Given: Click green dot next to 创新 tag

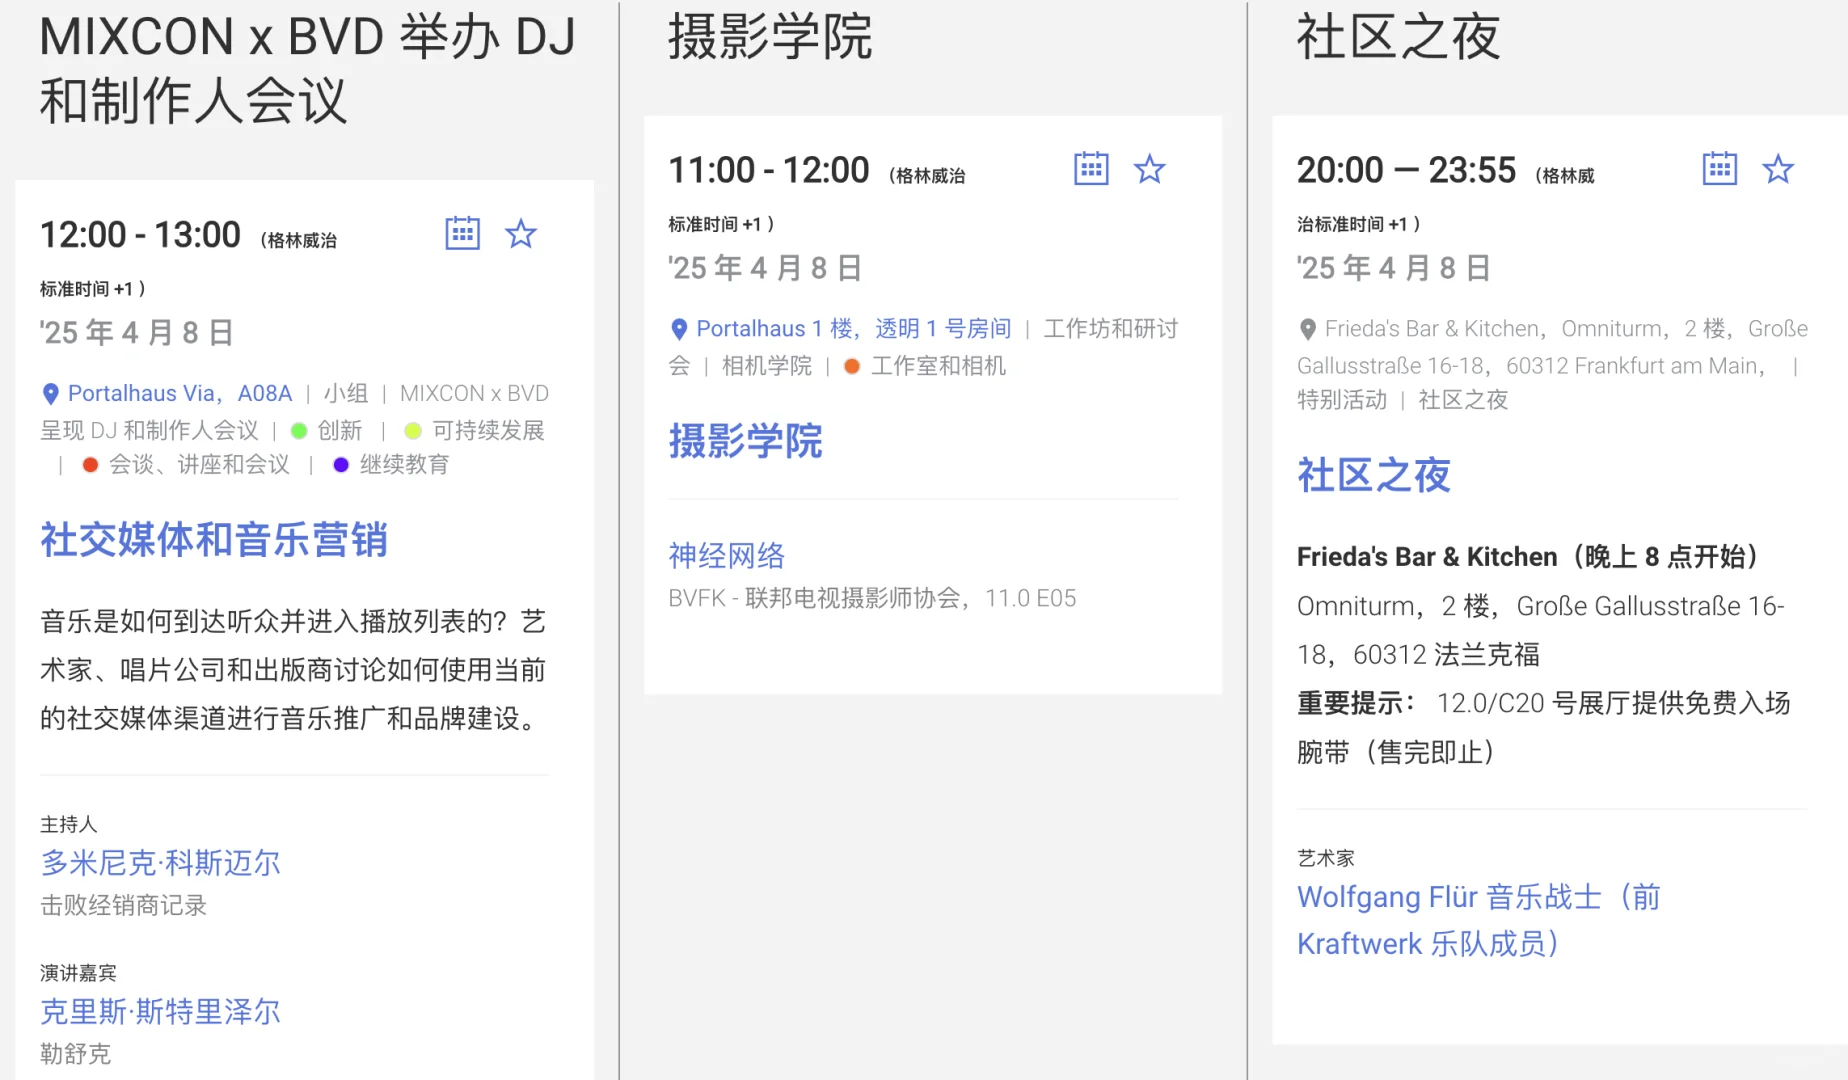Looking at the screenshot, I should click(x=297, y=430).
